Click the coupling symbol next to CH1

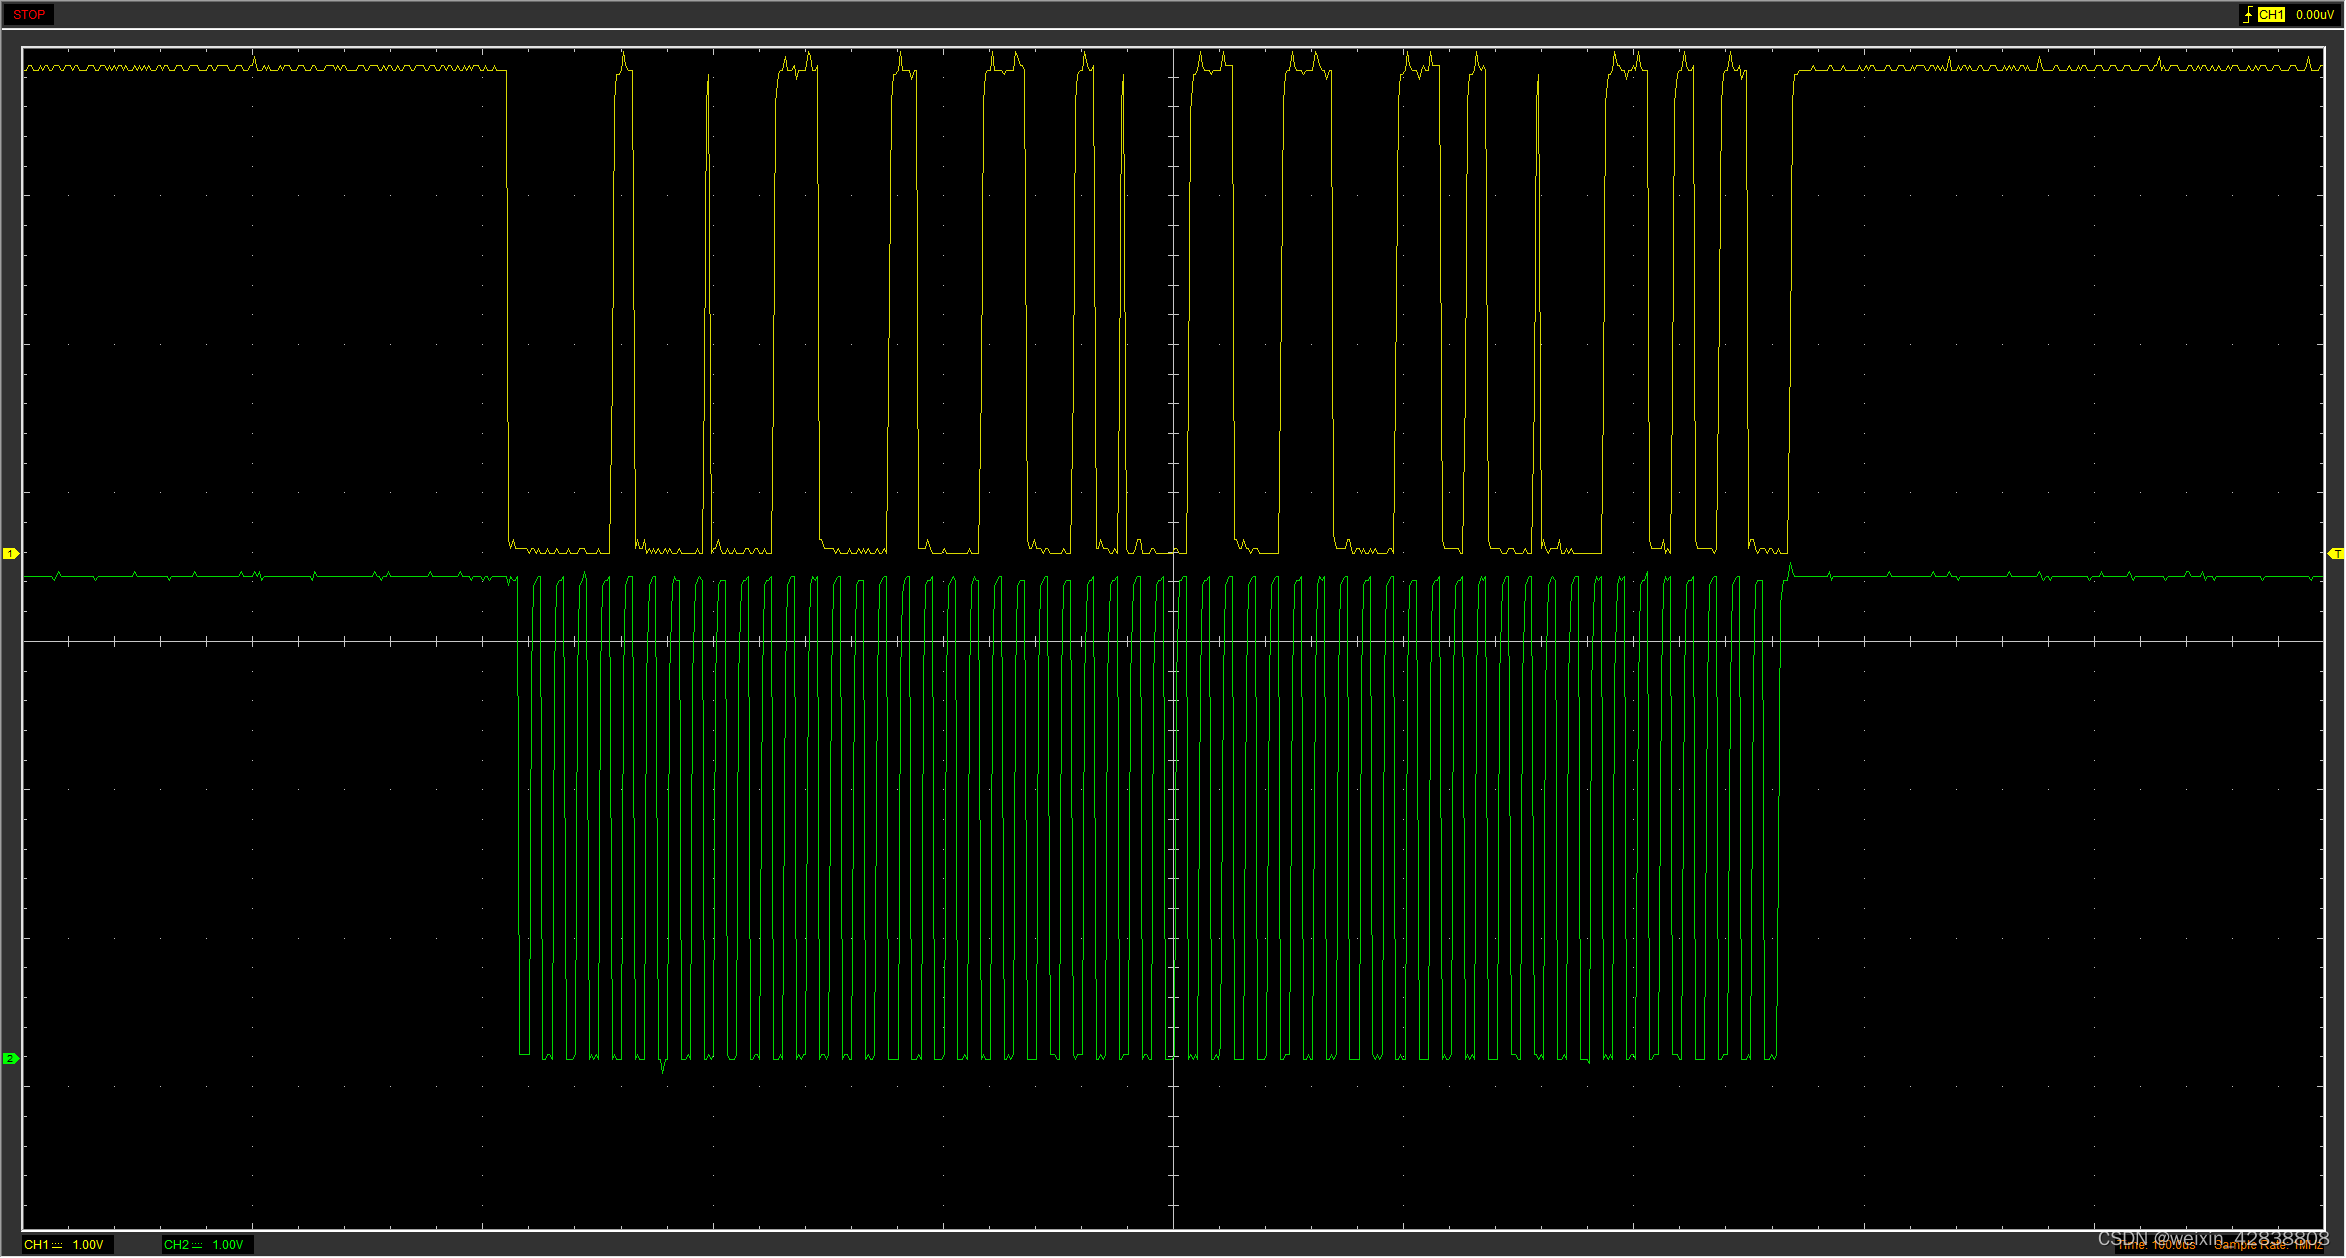[x=58, y=1244]
